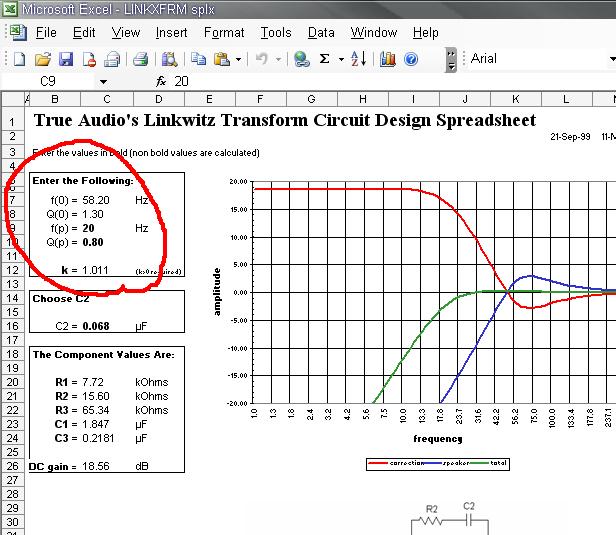Copy selection with the Copy icon

[x=198, y=59]
